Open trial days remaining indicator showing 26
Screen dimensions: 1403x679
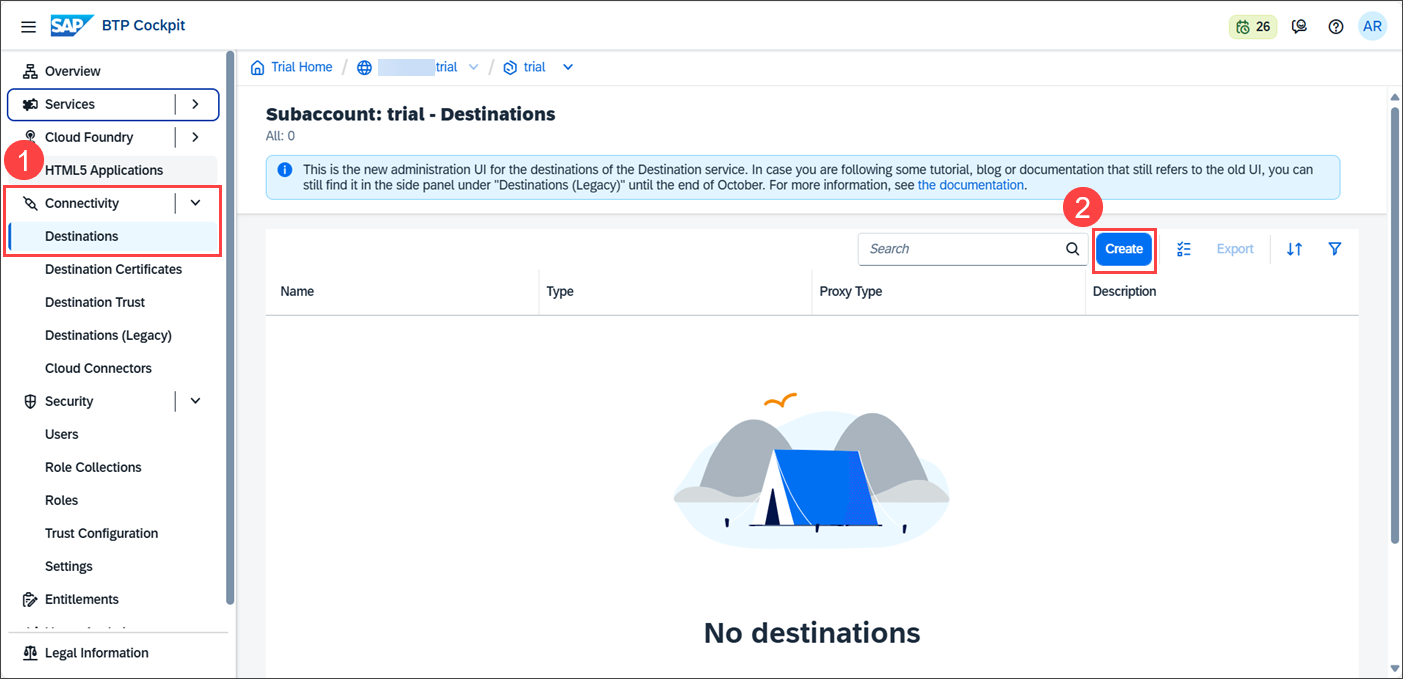[x=1253, y=27]
